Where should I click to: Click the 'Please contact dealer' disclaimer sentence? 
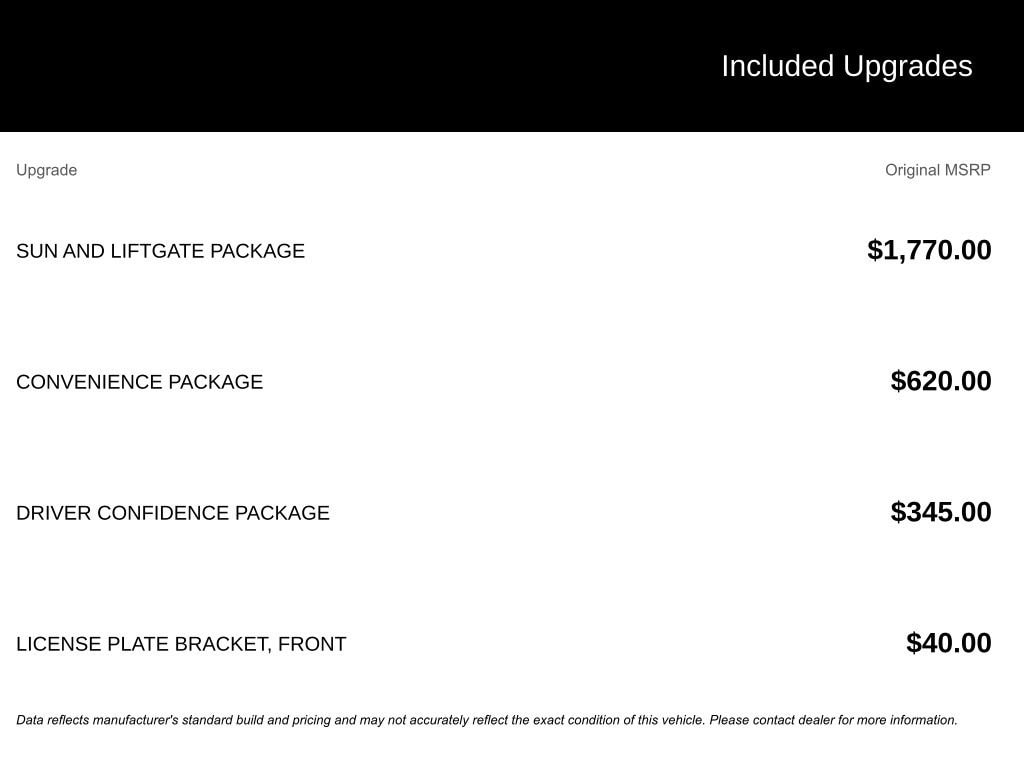[x=833, y=720]
